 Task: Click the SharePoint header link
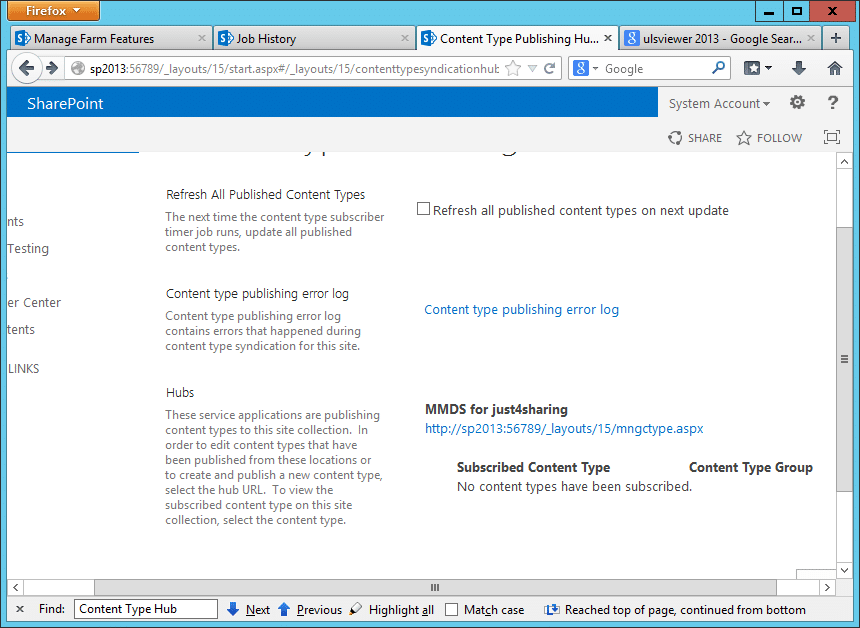(x=65, y=104)
